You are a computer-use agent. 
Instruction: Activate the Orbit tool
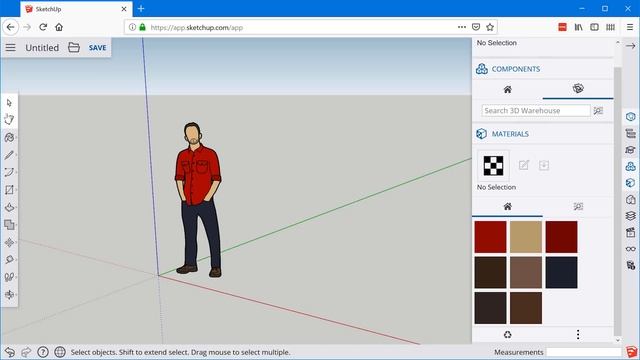click(9, 294)
